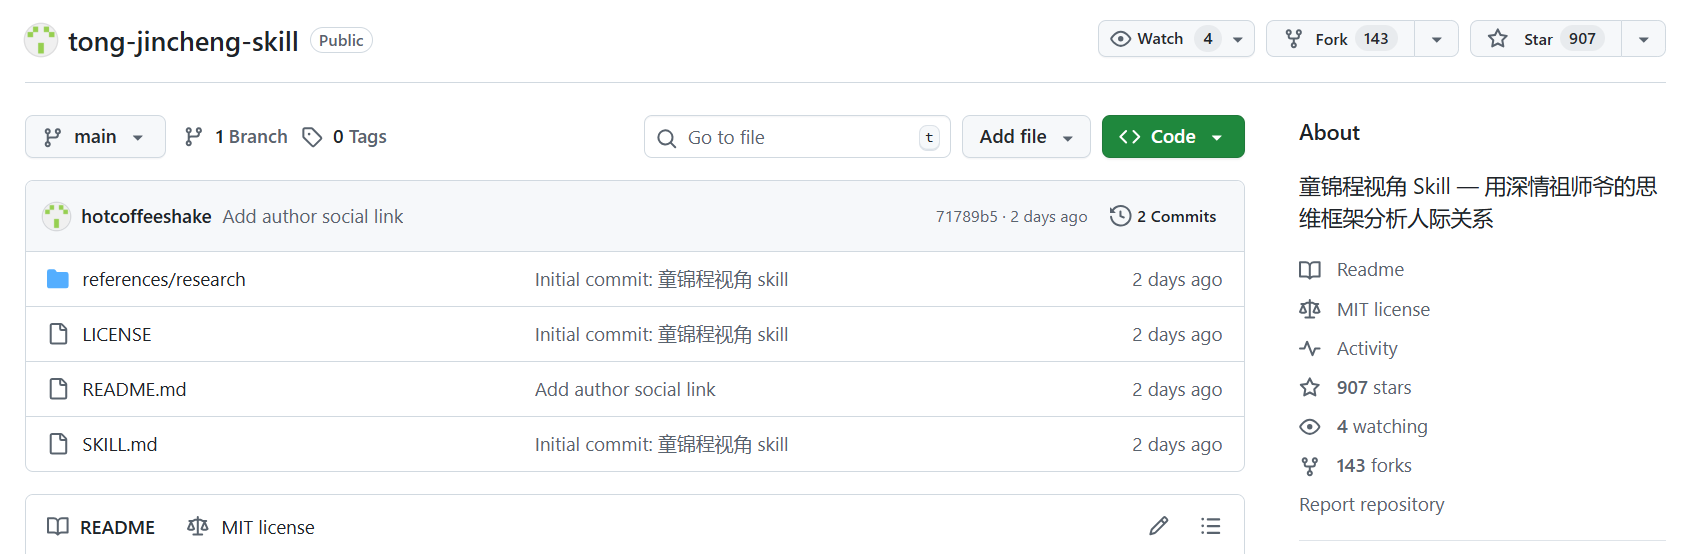This screenshot has height=554, width=1684.
Task: Click the hotcoffeeshake avatar in commit row
Action: click(56, 216)
